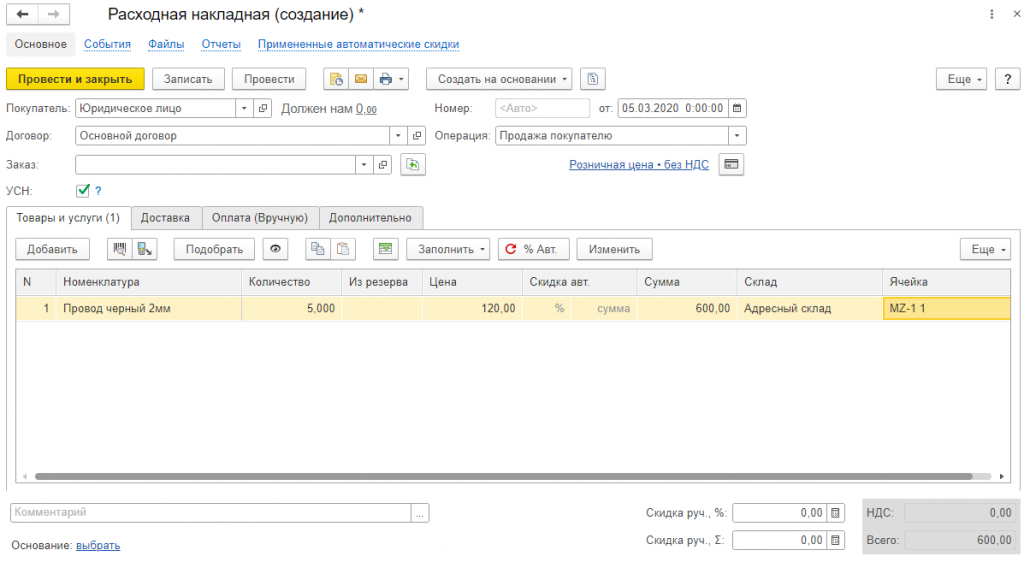
Task: Switch to the Дополнительно tab
Action: coord(370,218)
